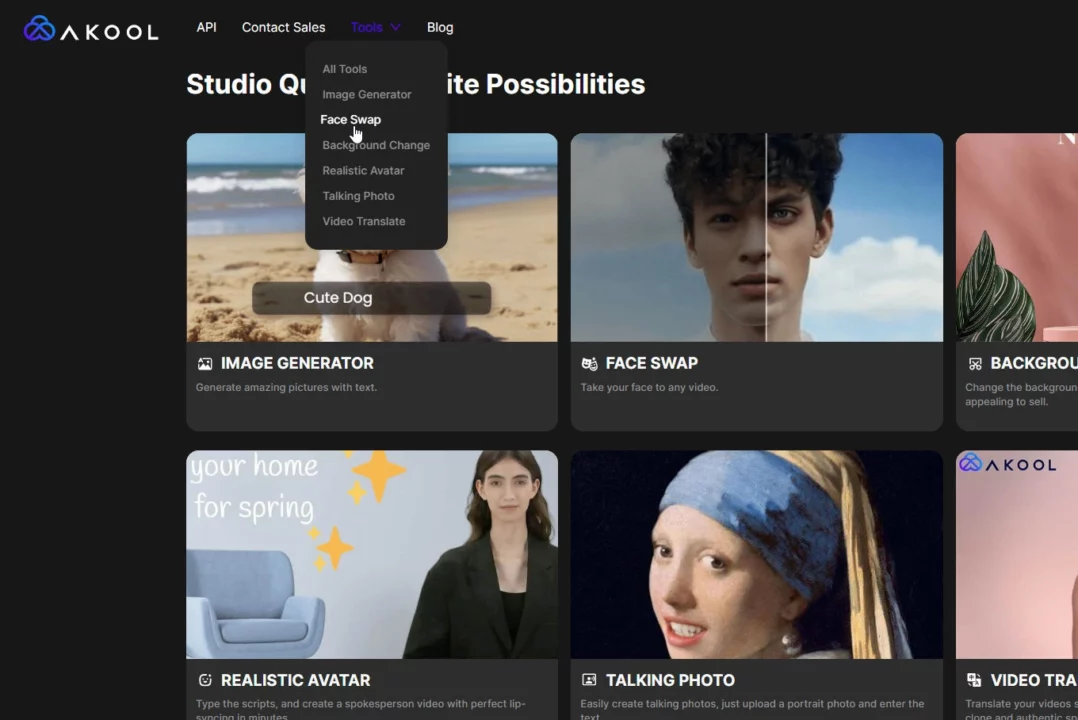Screen dimensions: 1078x720
Task: Choose Background Change from the Tools menu
Action: [x=376, y=144]
